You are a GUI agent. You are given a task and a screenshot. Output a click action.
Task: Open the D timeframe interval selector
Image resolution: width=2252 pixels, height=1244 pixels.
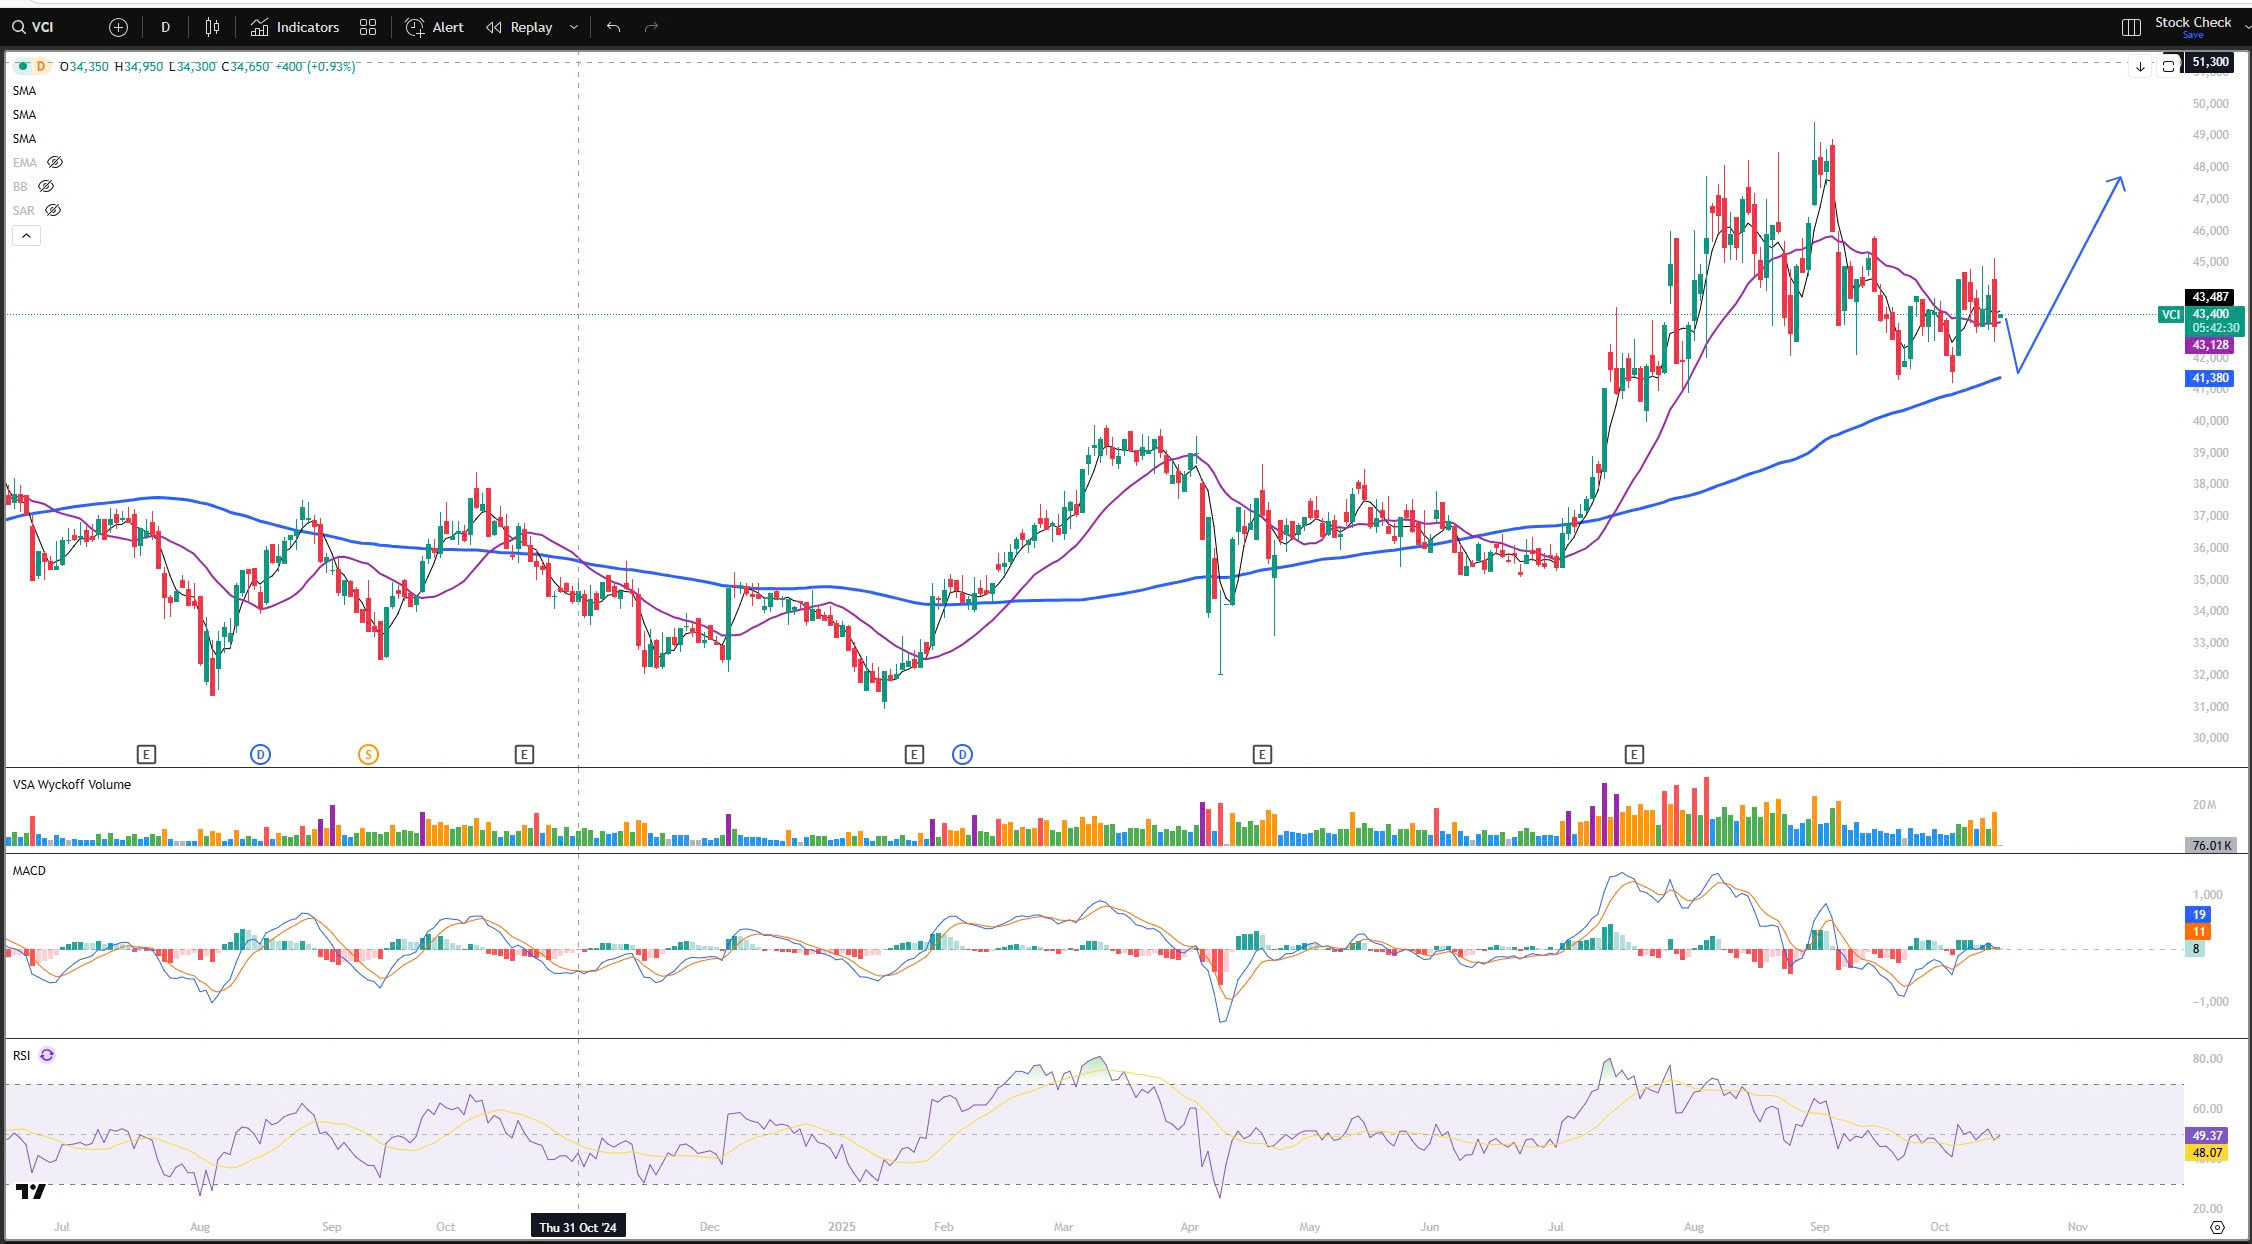(x=165, y=27)
